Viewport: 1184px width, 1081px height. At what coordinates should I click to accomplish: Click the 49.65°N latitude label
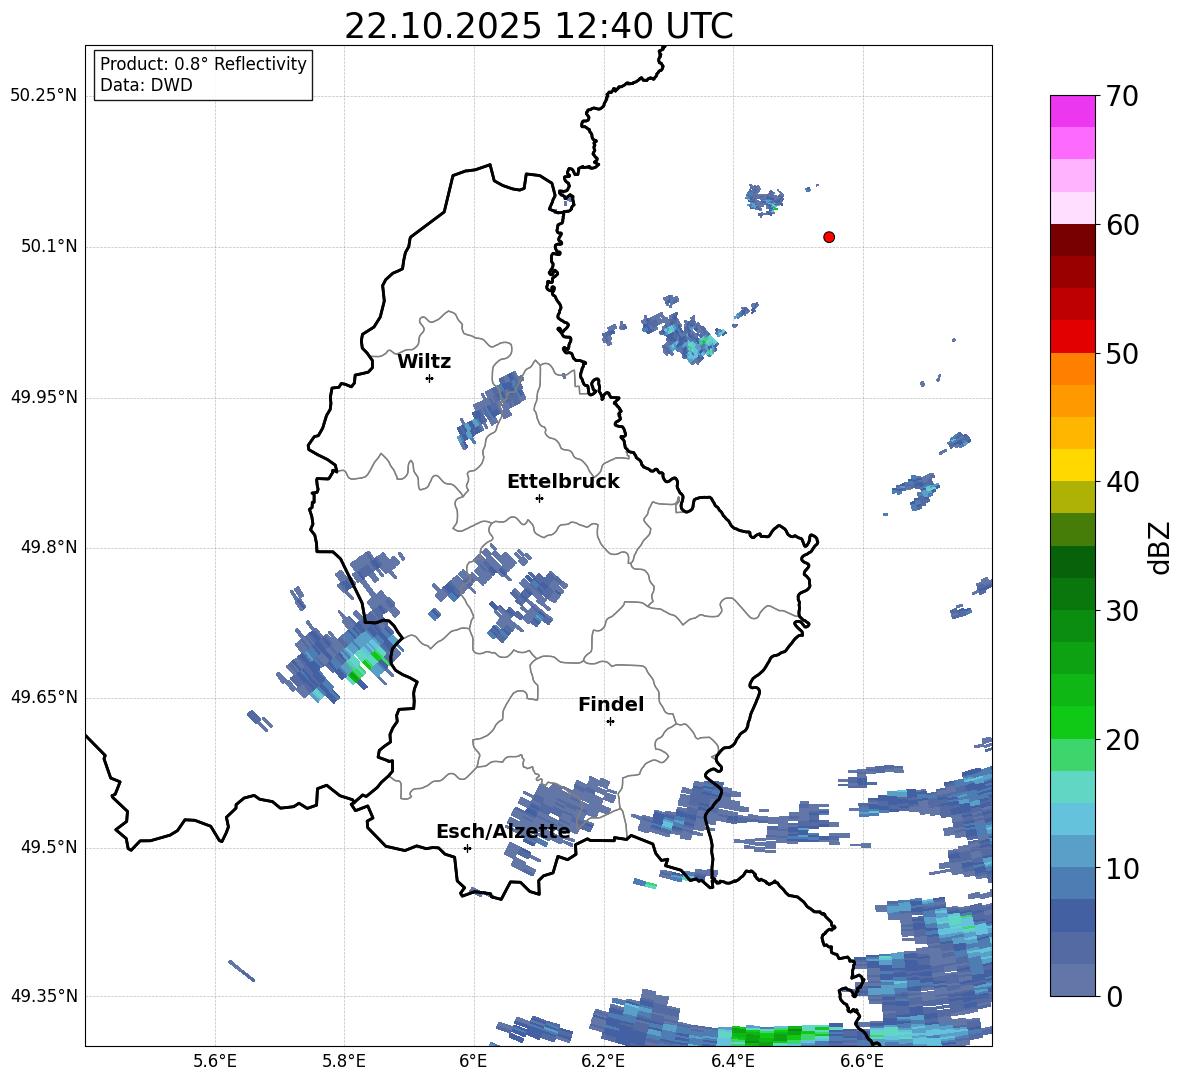point(44,696)
